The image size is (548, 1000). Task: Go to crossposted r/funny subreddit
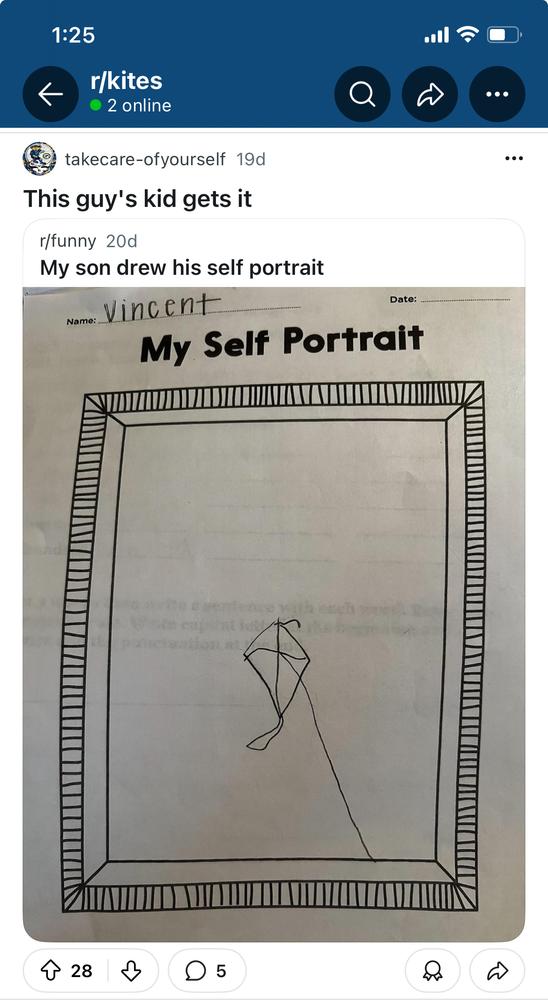coord(68,241)
